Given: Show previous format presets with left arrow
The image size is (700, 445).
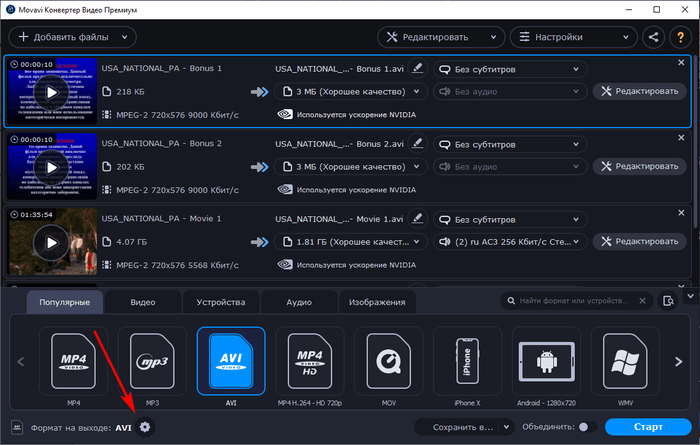Looking at the screenshot, I should coord(21,361).
